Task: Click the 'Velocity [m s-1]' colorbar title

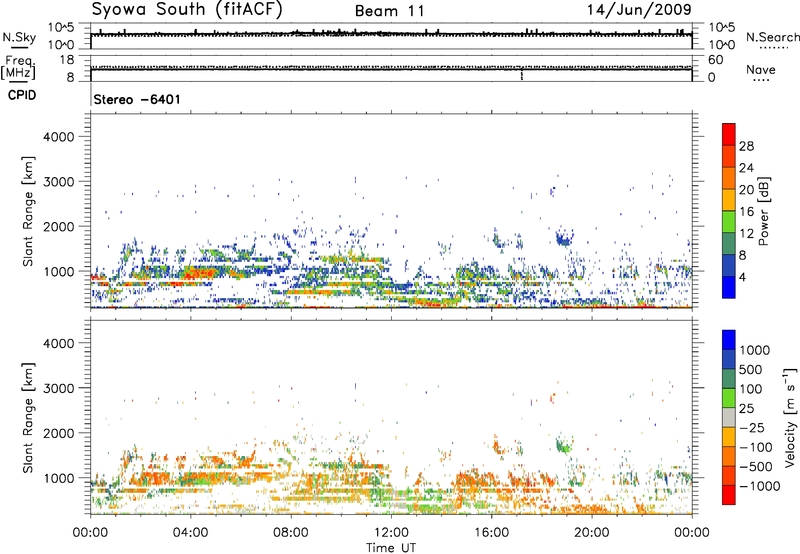Action: (x=790, y=417)
